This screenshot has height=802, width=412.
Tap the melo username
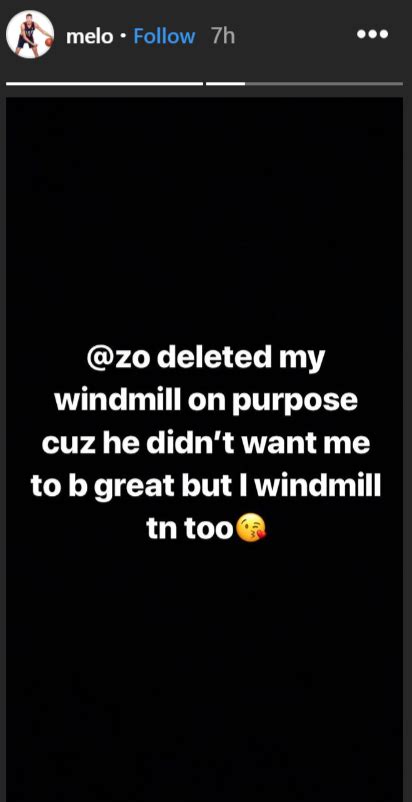[x=88, y=36]
